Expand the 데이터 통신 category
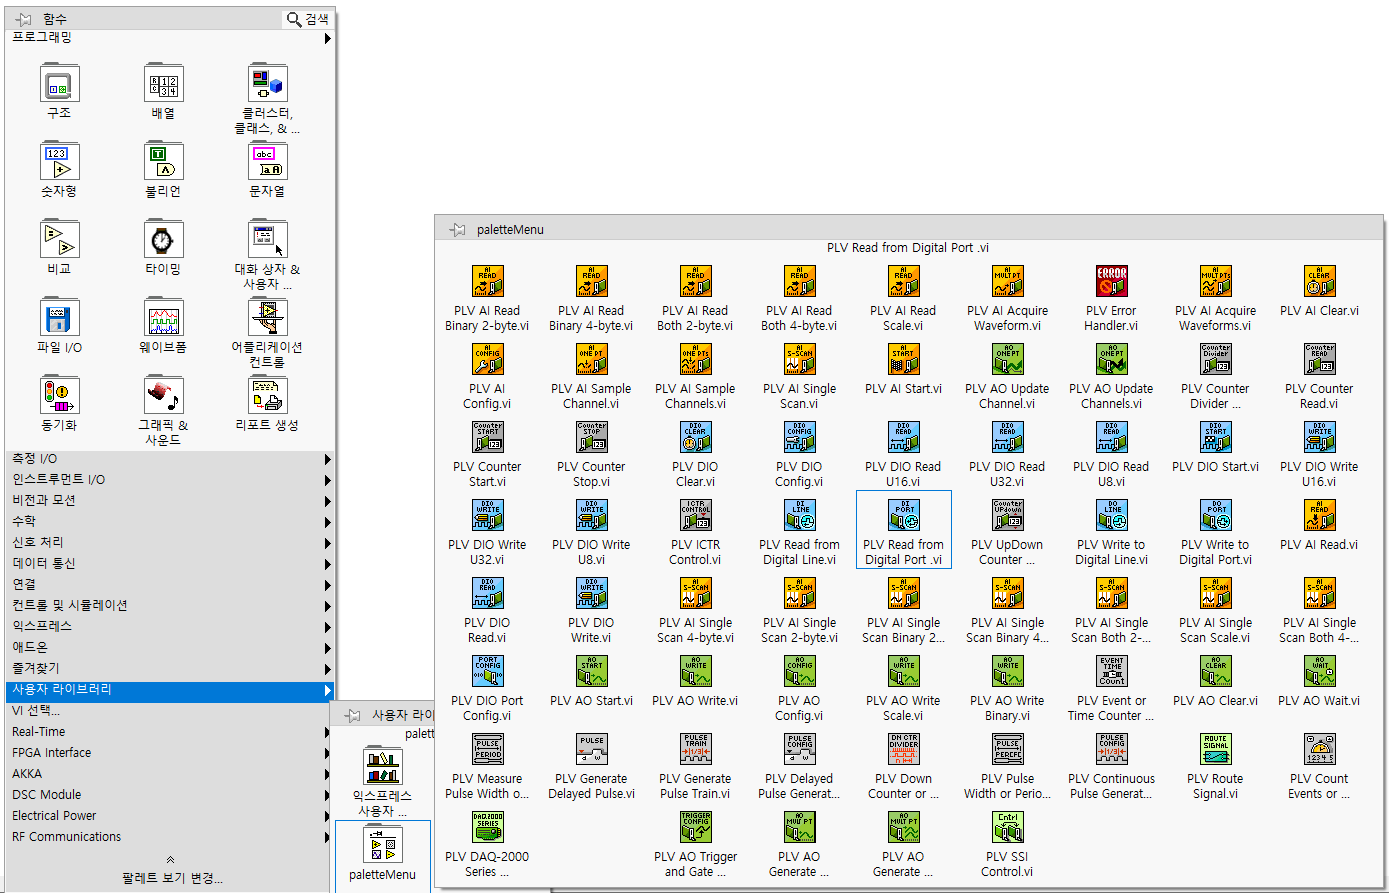Image resolution: width=1389 pixels, height=893 pixels. point(170,564)
